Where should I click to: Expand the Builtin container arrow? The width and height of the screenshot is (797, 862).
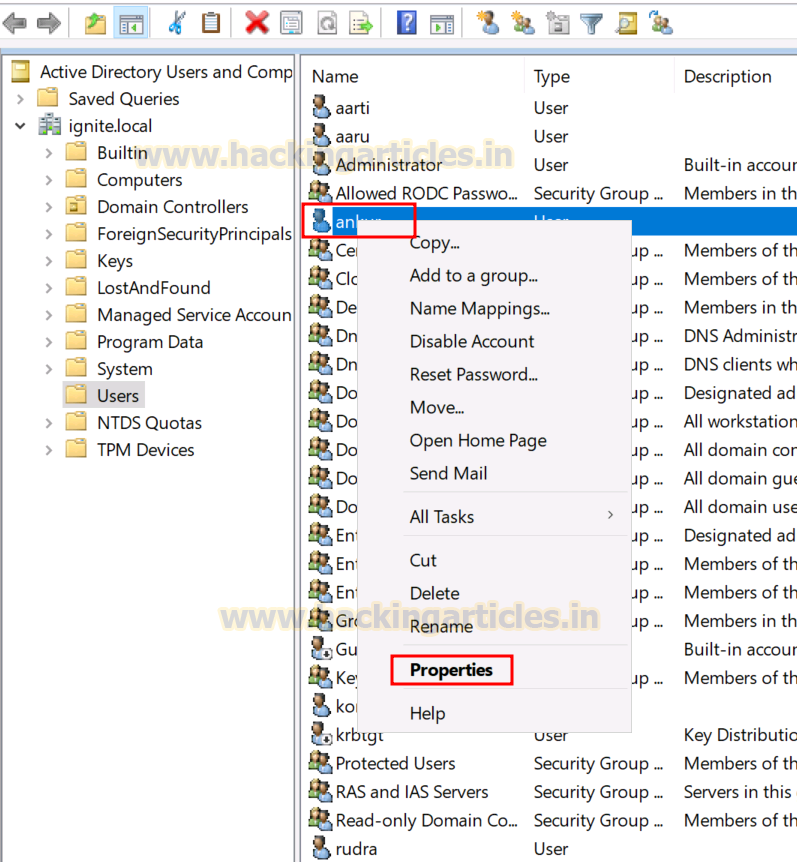point(49,153)
